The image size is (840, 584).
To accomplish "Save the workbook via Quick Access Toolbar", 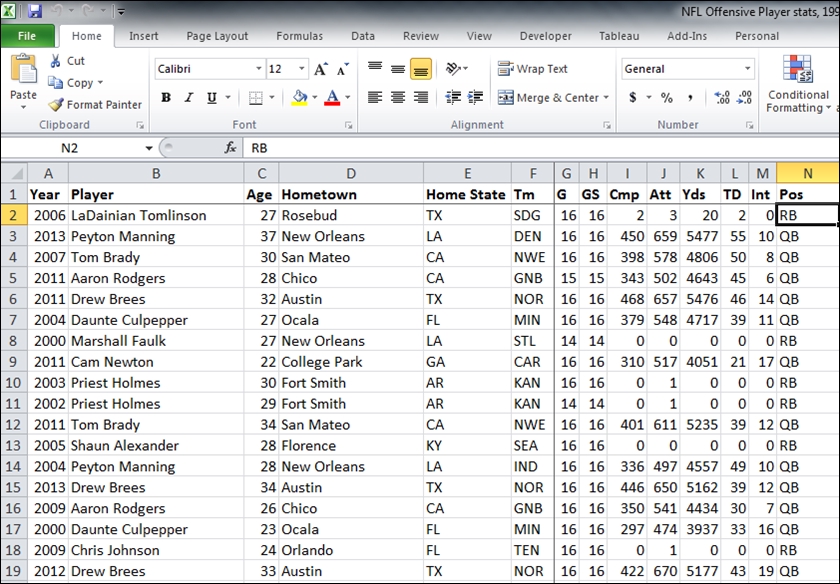I will 37,9.
